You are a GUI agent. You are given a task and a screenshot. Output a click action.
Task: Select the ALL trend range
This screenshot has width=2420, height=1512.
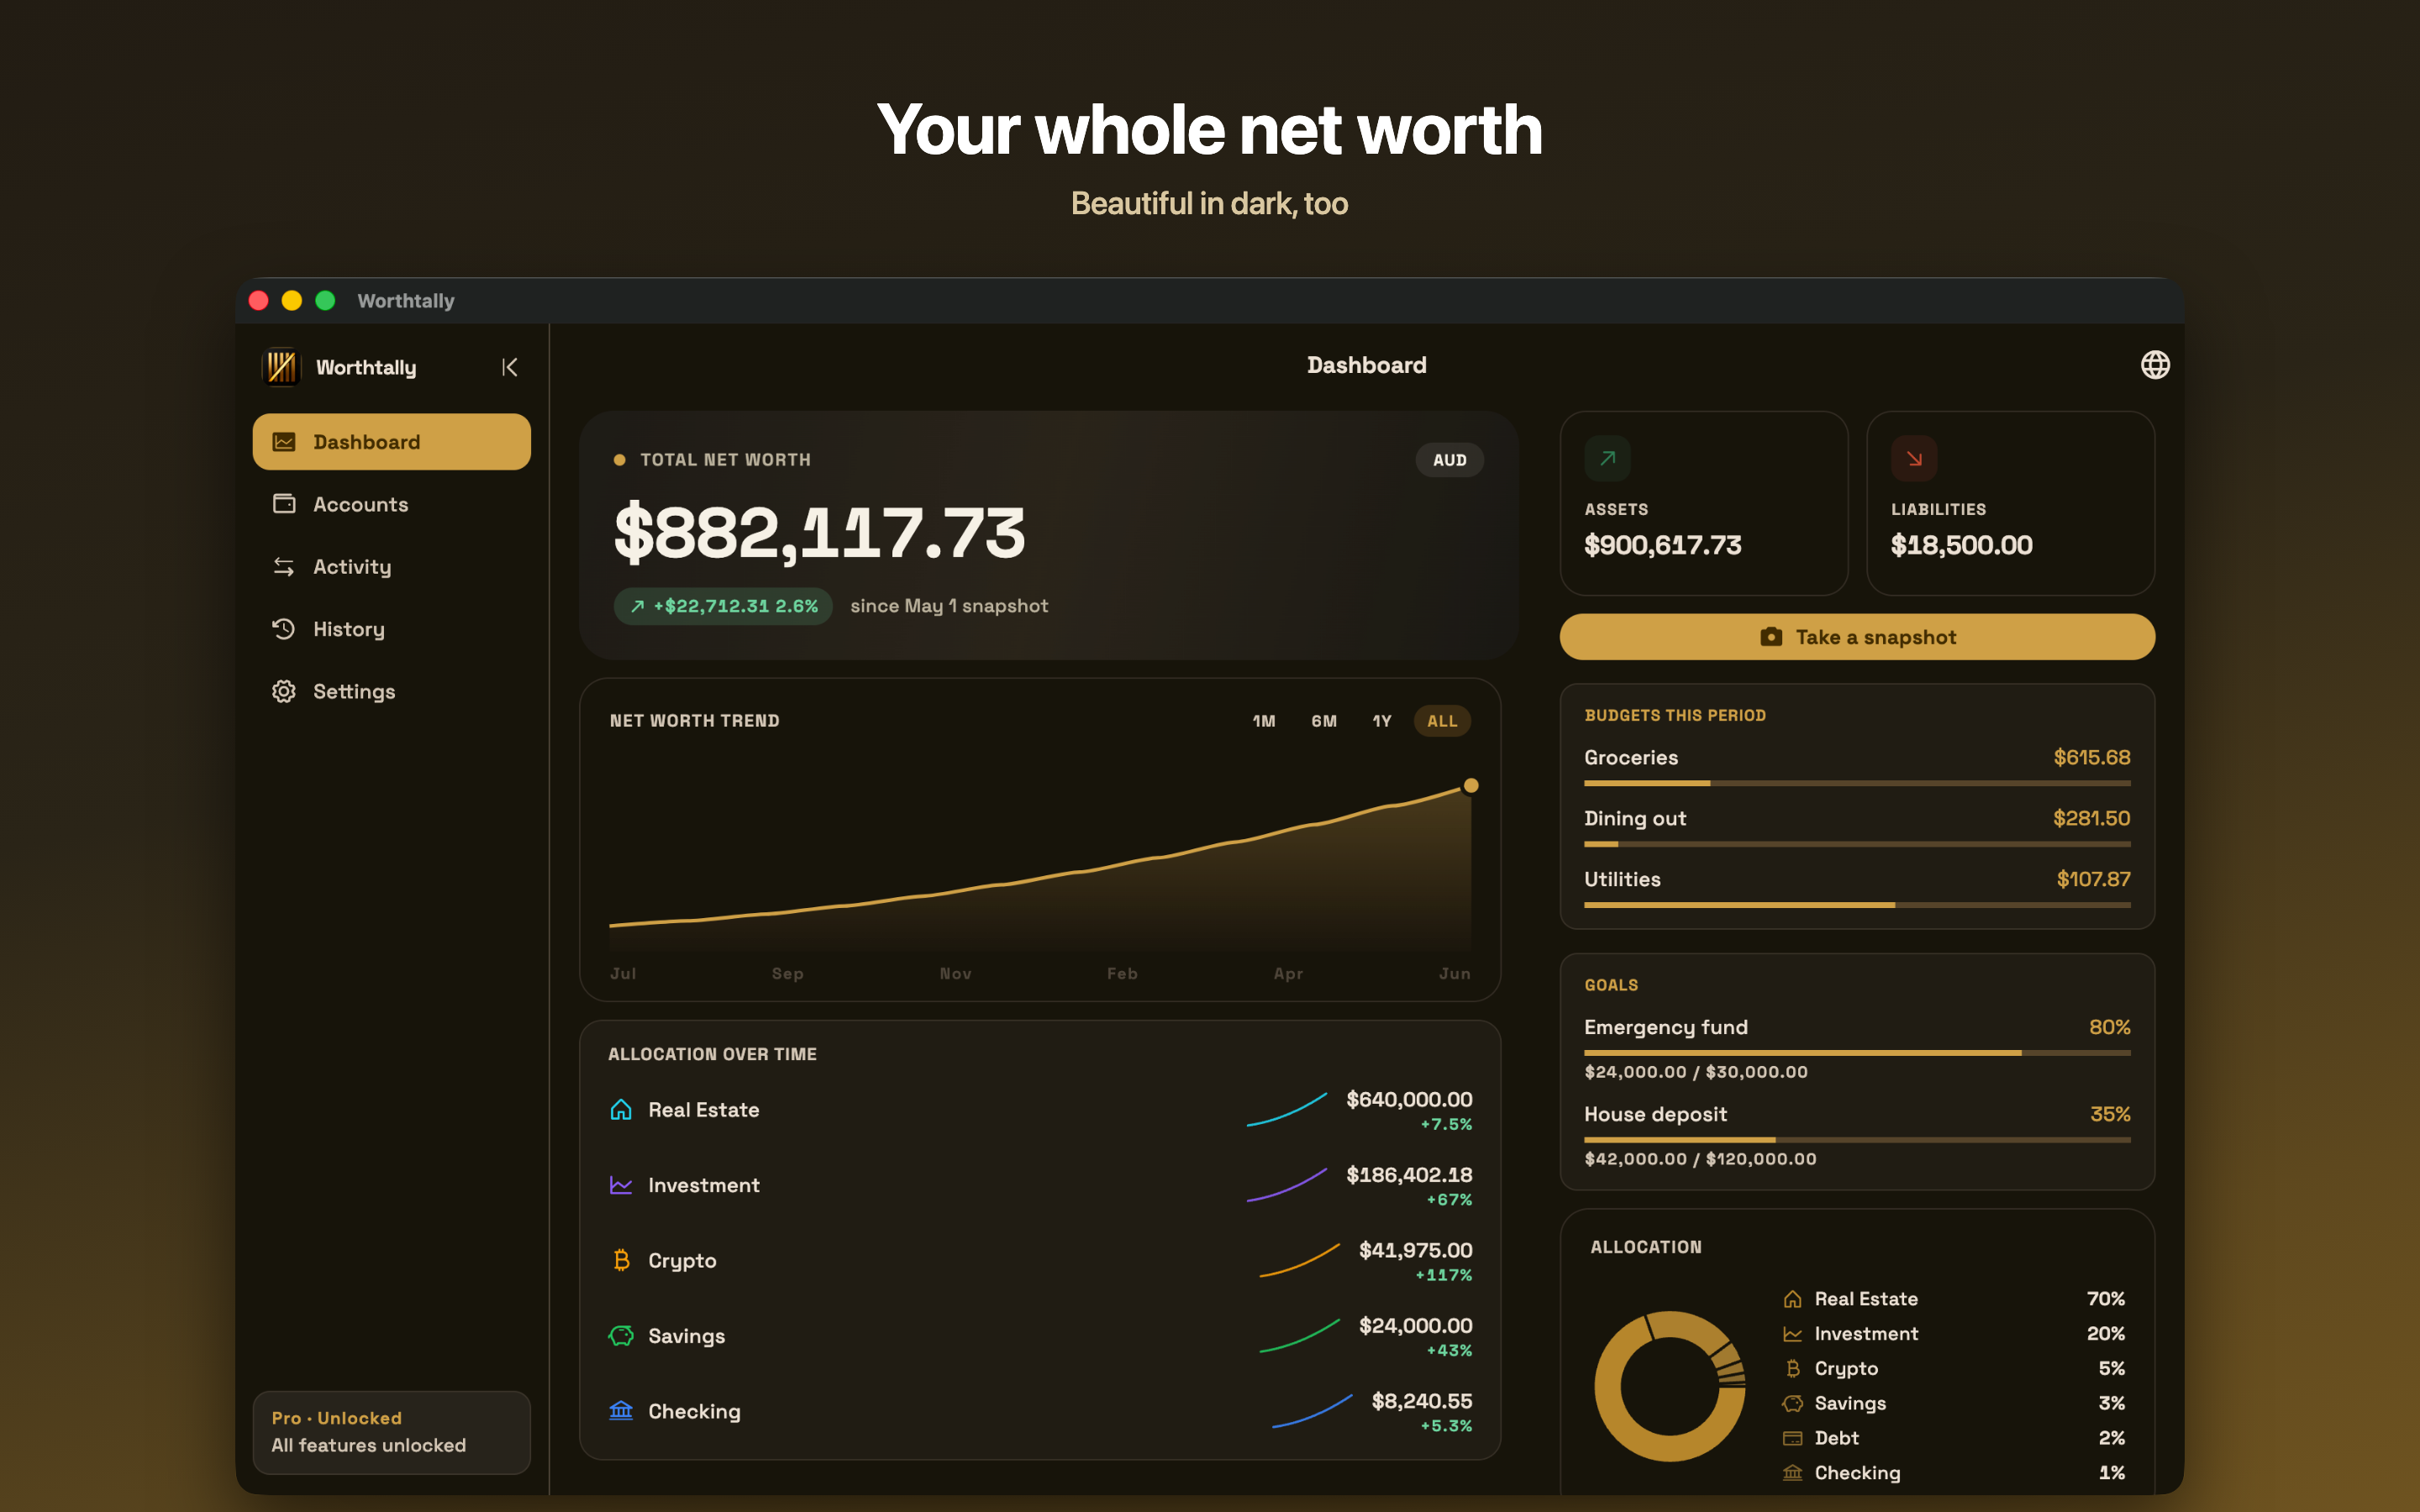[1442, 721]
